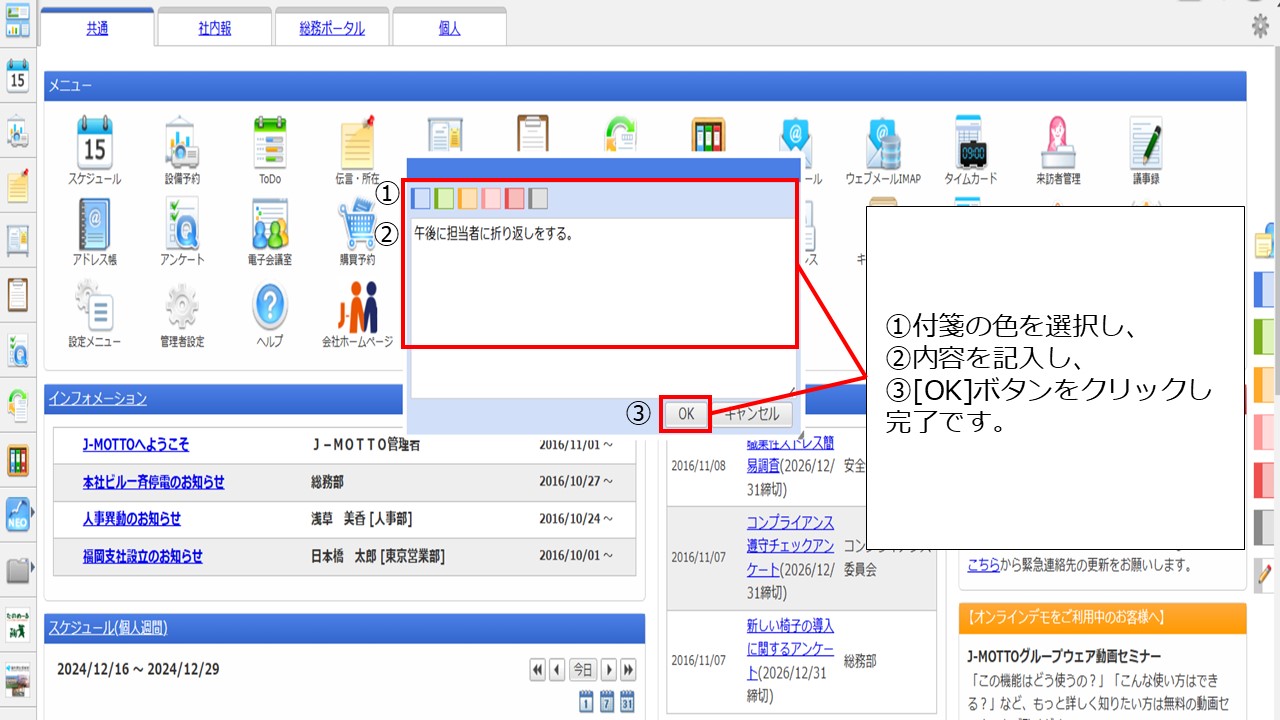Open the スケジュール menu icon
This screenshot has width=1280, height=720.
coord(94,143)
